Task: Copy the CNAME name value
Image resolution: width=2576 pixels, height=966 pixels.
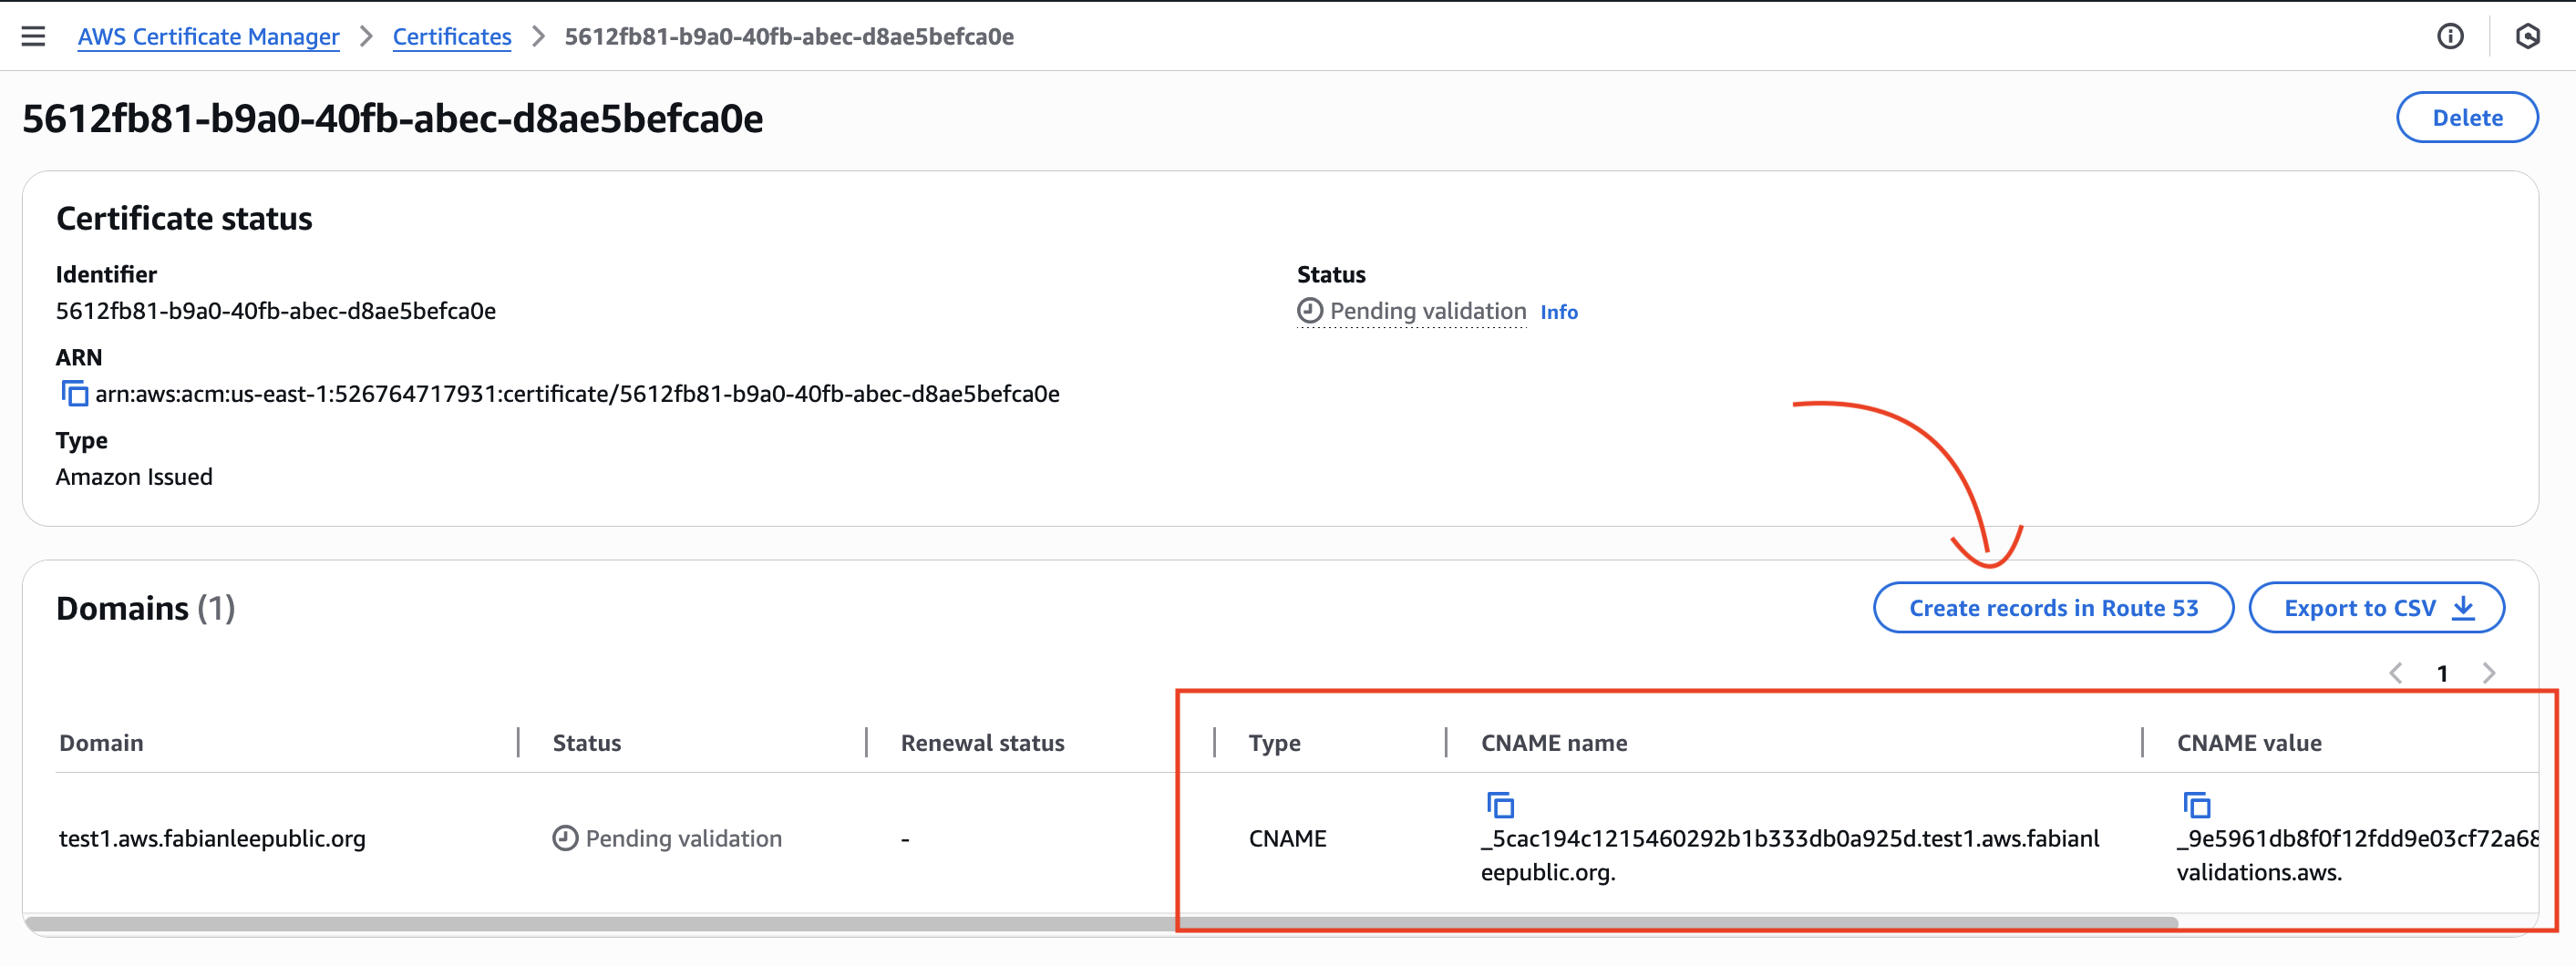Action: 1500,805
